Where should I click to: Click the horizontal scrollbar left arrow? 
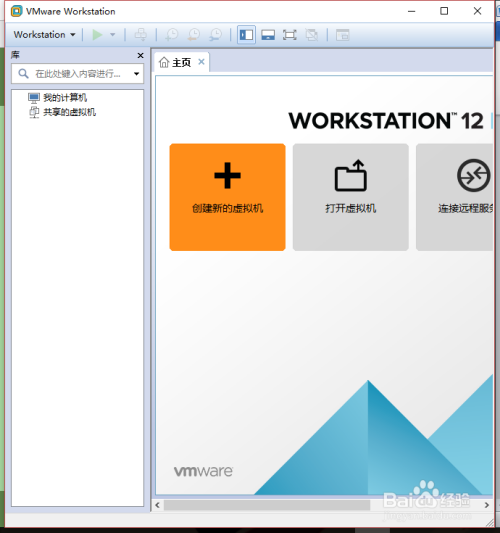[157, 505]
